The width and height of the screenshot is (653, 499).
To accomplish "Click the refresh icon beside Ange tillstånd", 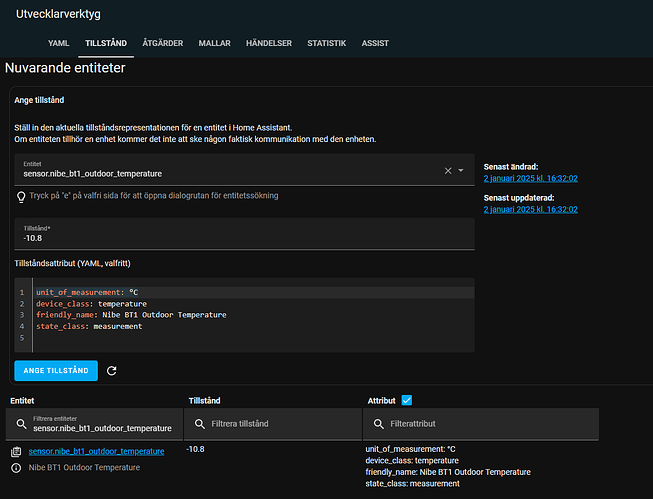I will point(112,371).
